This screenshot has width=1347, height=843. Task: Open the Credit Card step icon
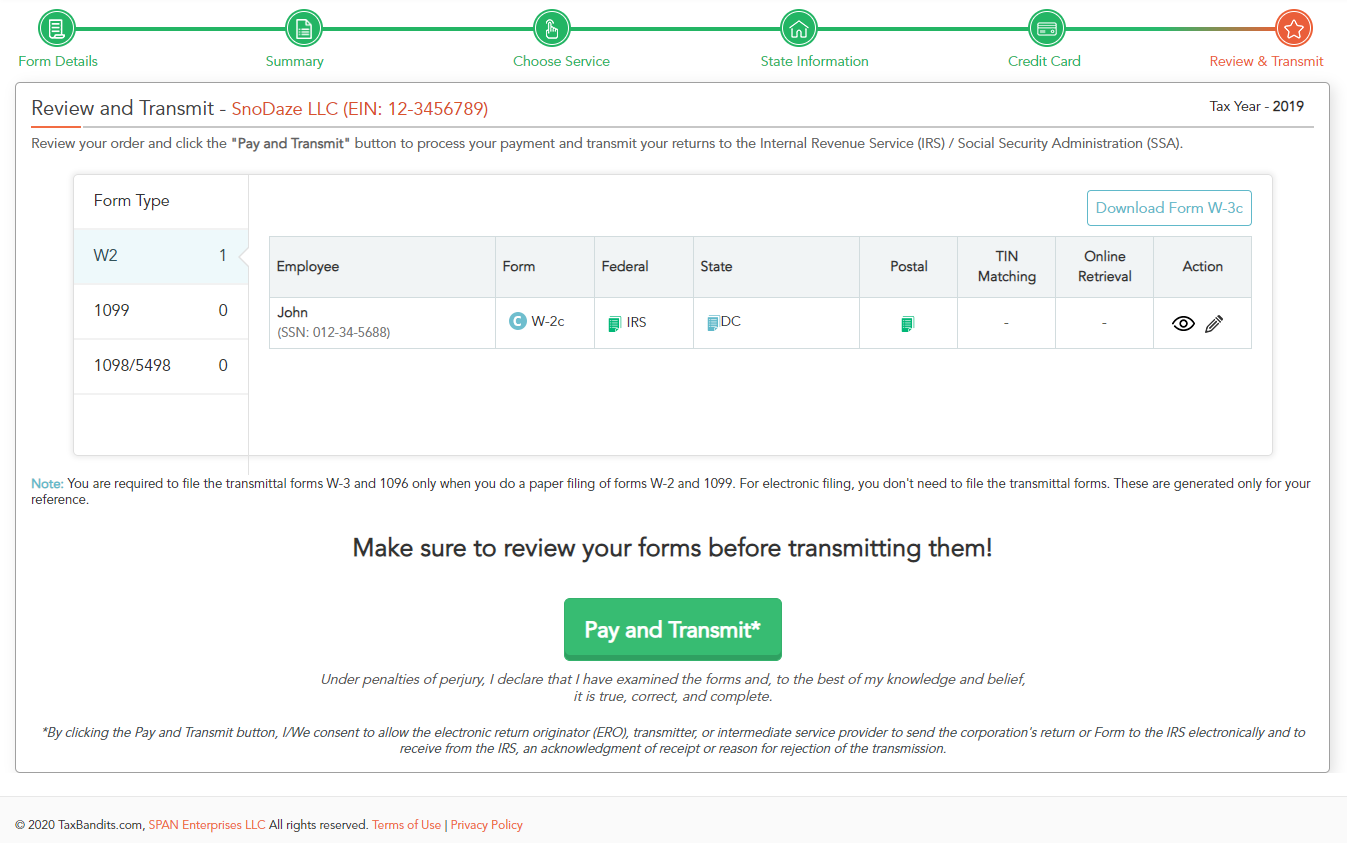(x=1046, y=28)
